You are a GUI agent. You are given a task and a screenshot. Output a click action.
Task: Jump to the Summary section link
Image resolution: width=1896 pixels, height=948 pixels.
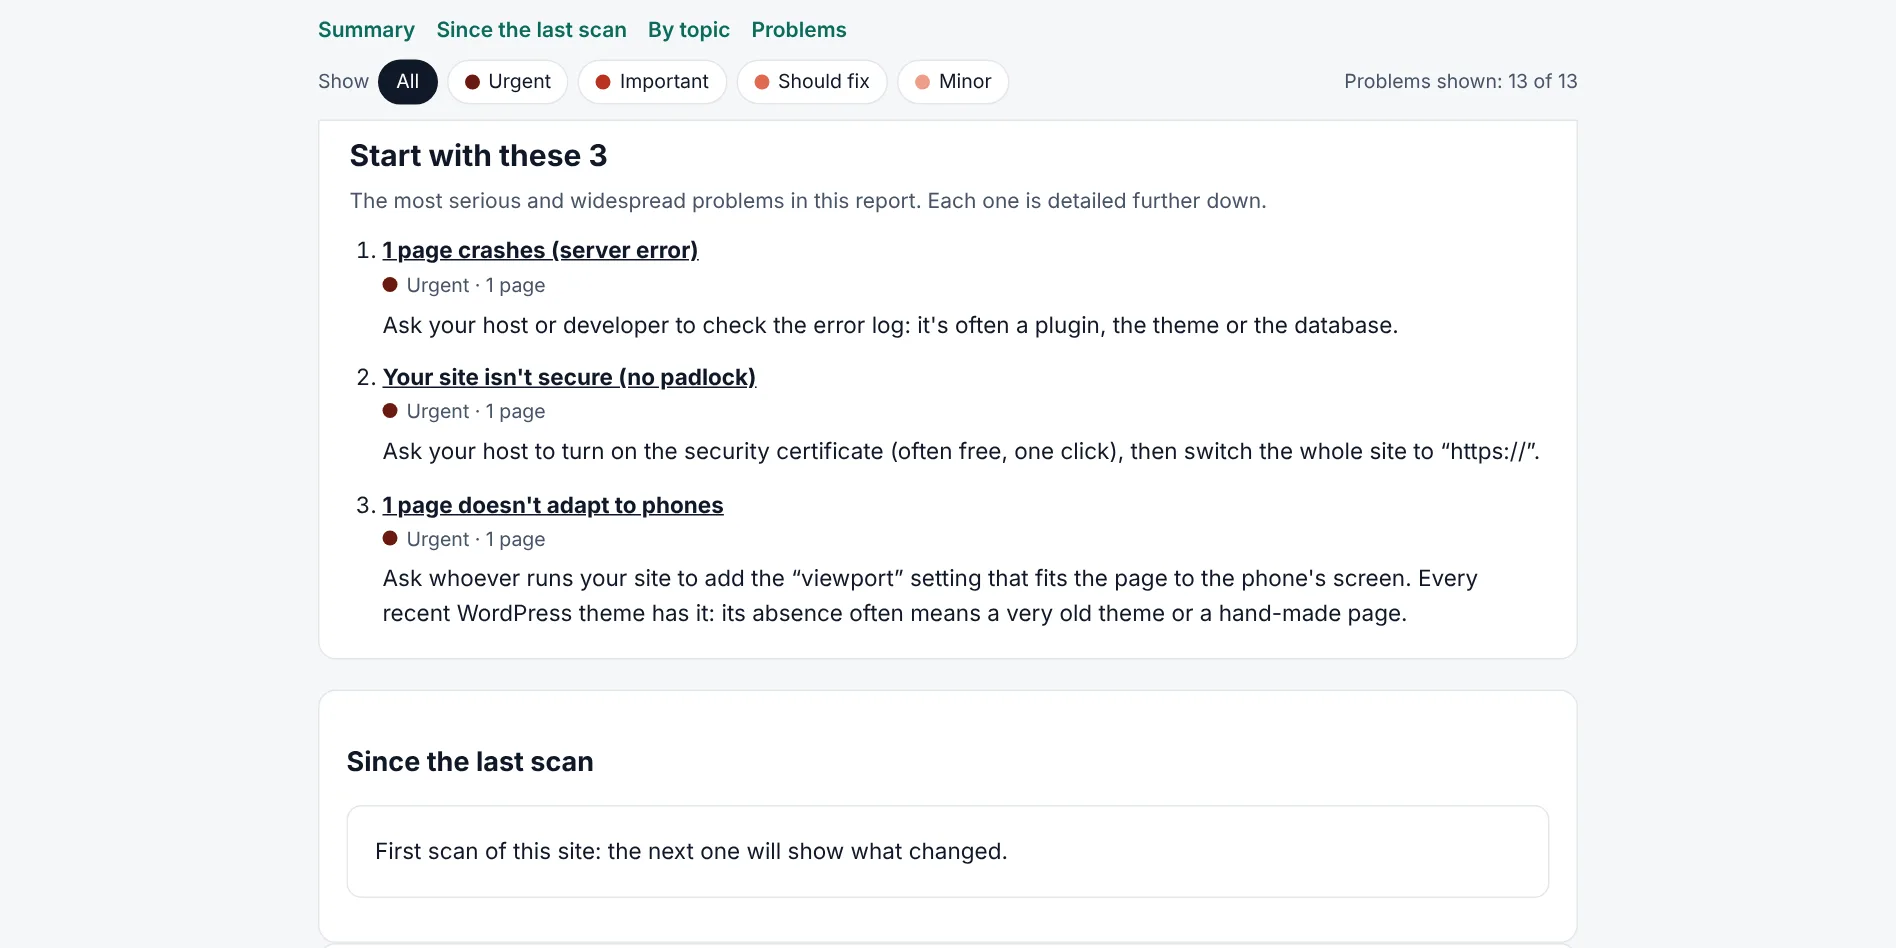366,30
